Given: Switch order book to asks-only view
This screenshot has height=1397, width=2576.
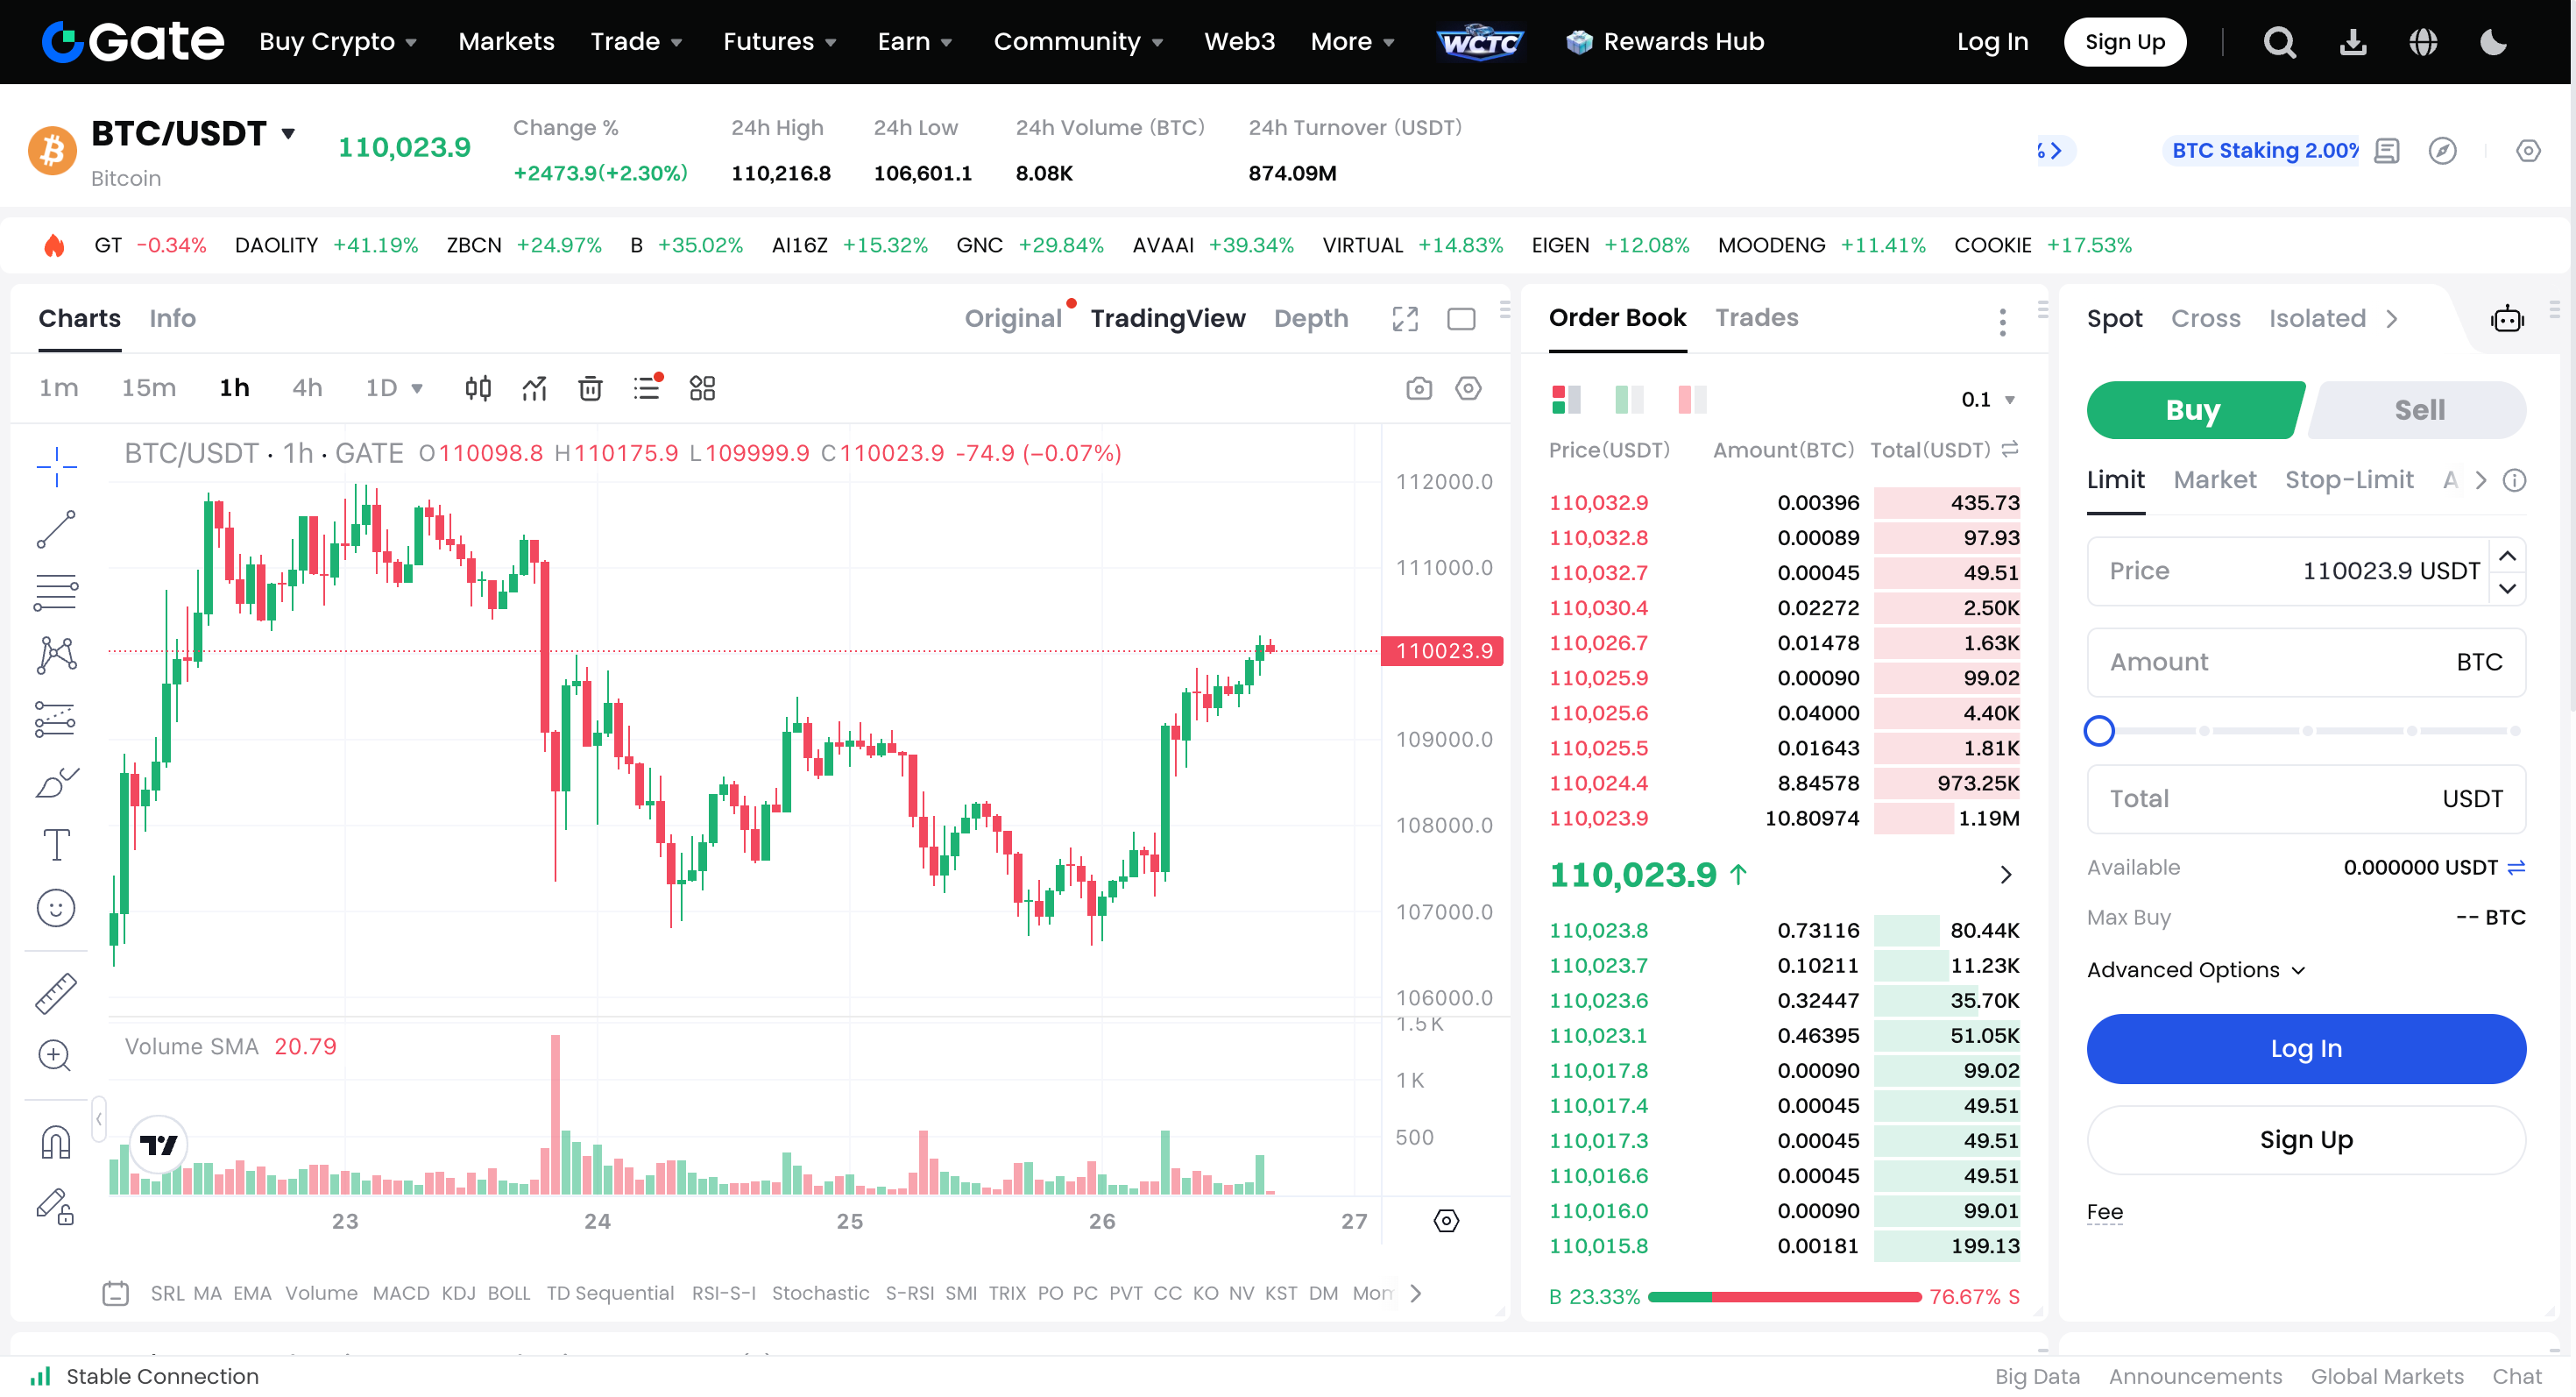Looking at the screenshot, I should (x=1692, y=398).
